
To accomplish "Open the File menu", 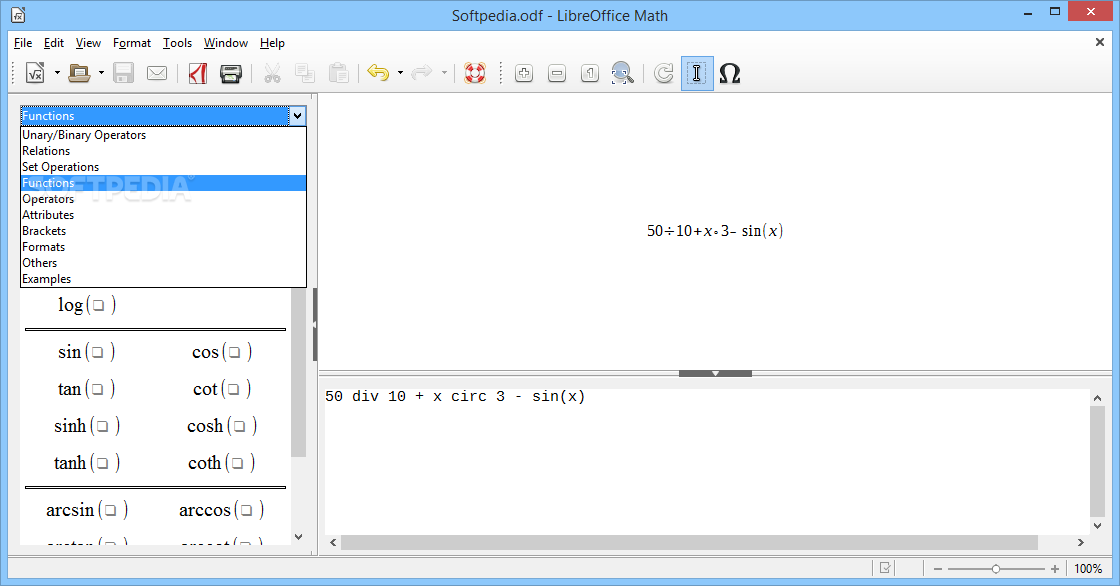I will (x=23, y=43).
